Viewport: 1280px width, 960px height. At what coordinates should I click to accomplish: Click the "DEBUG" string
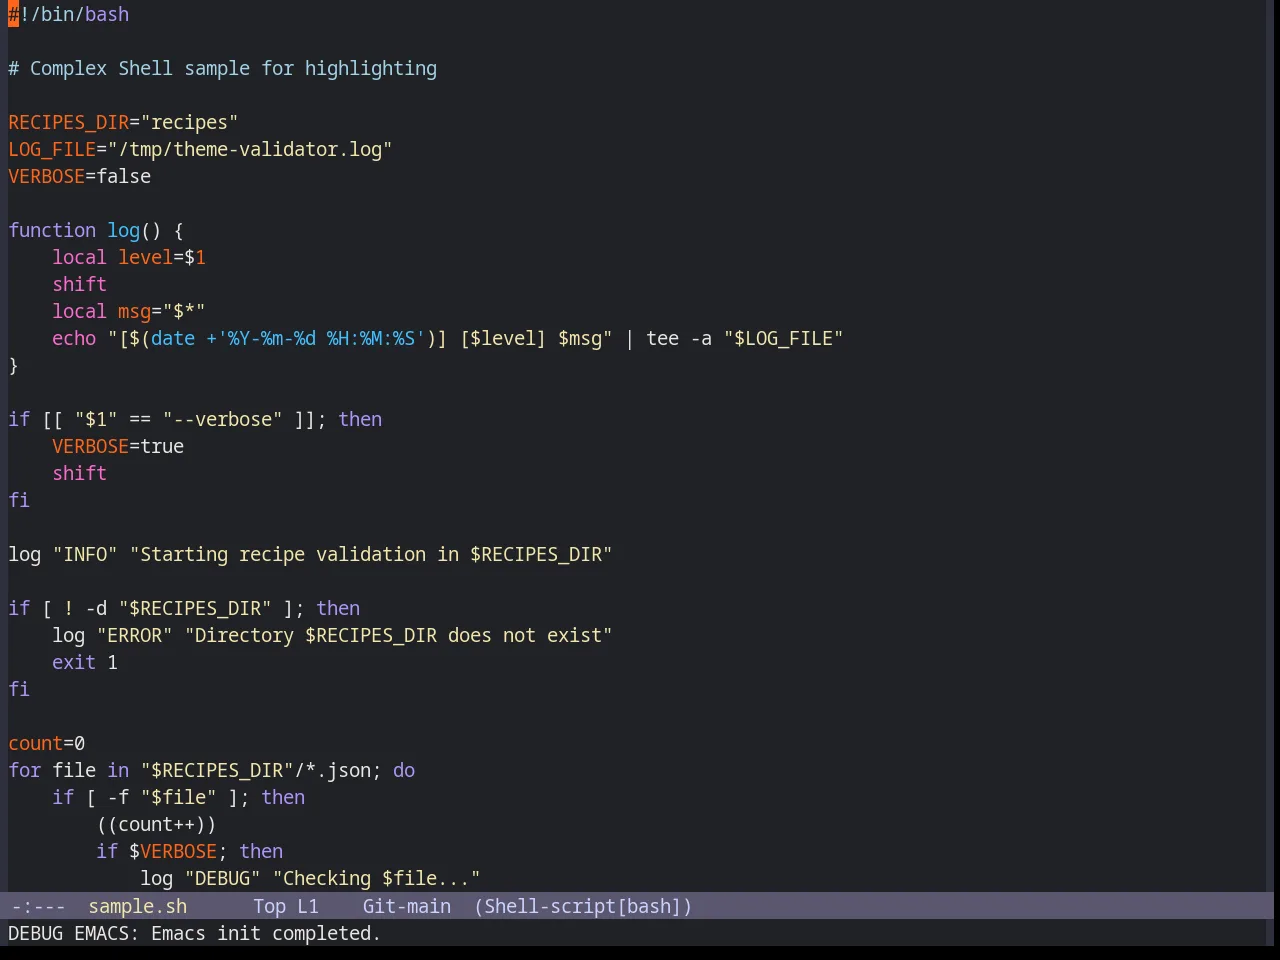[222, 879]
